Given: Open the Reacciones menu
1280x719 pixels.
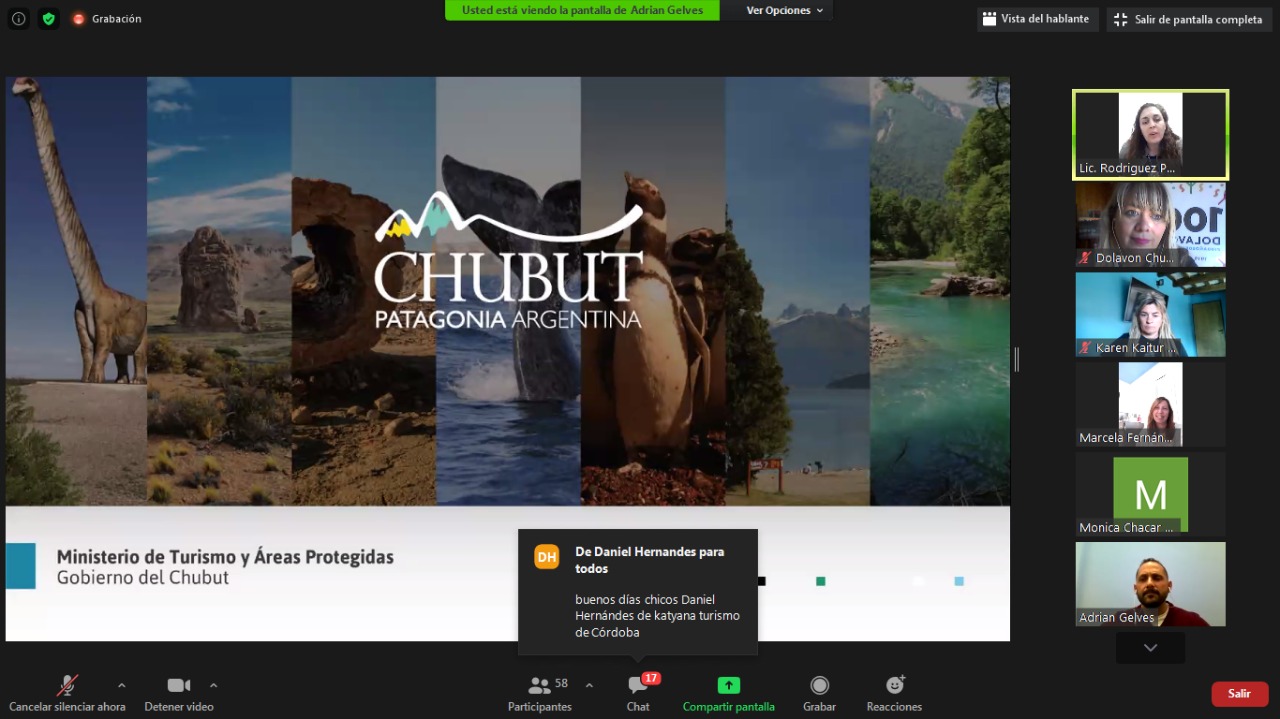Looking at the screenshot, I should coord(894,692).
